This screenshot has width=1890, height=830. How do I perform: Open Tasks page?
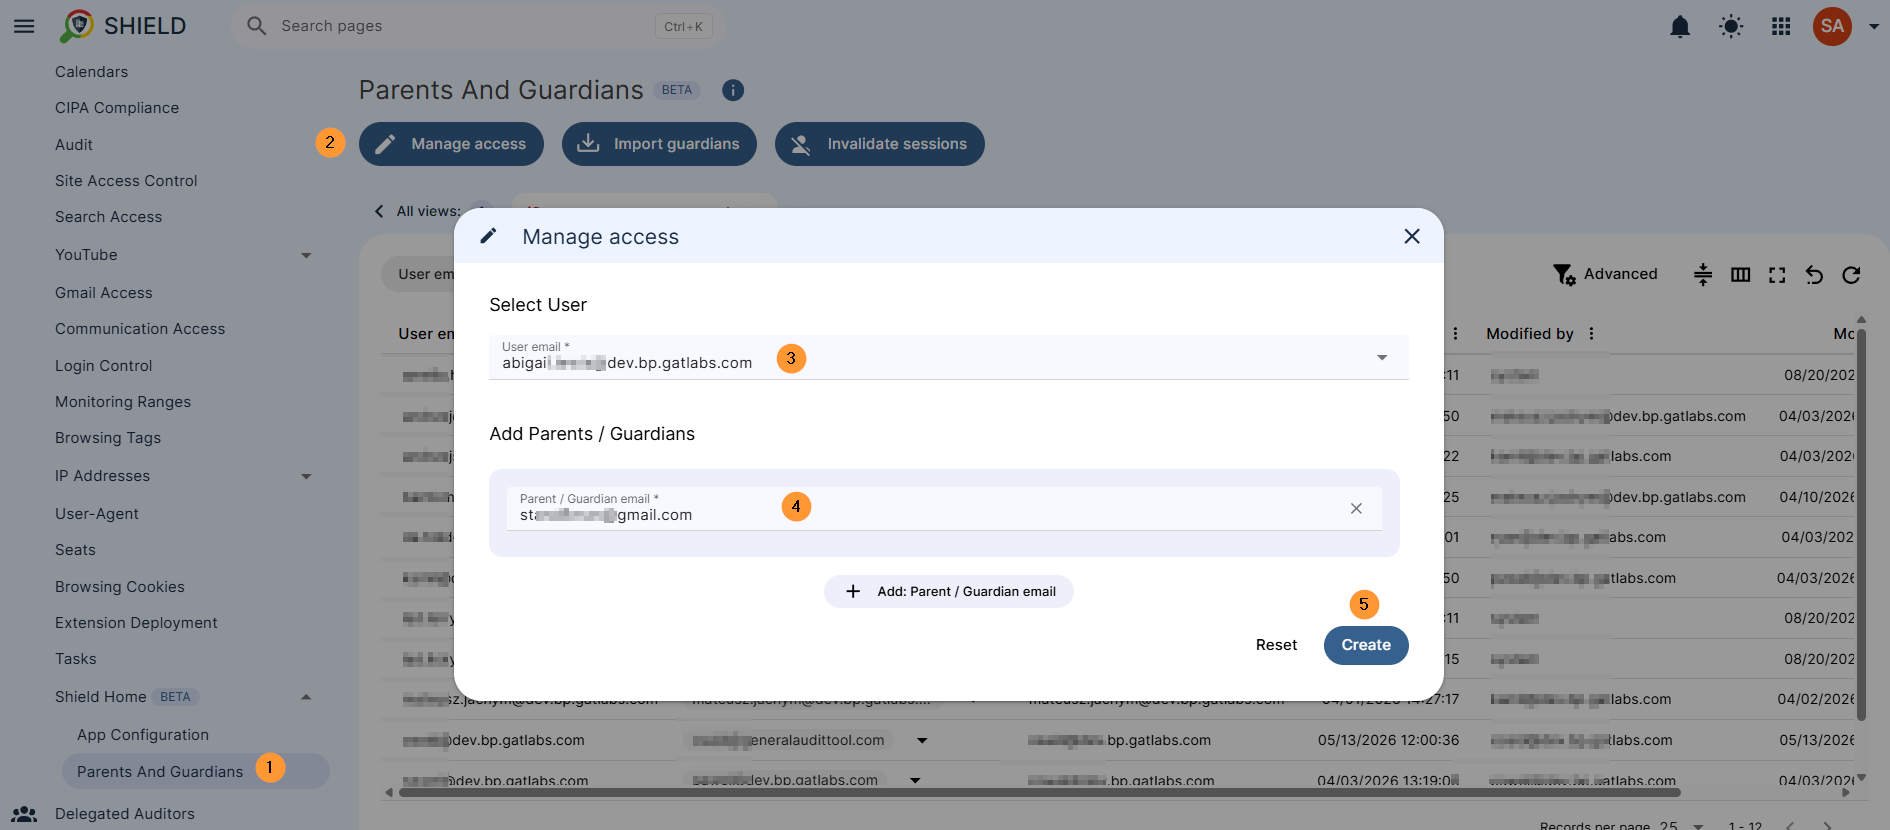[x=76, y=659]
